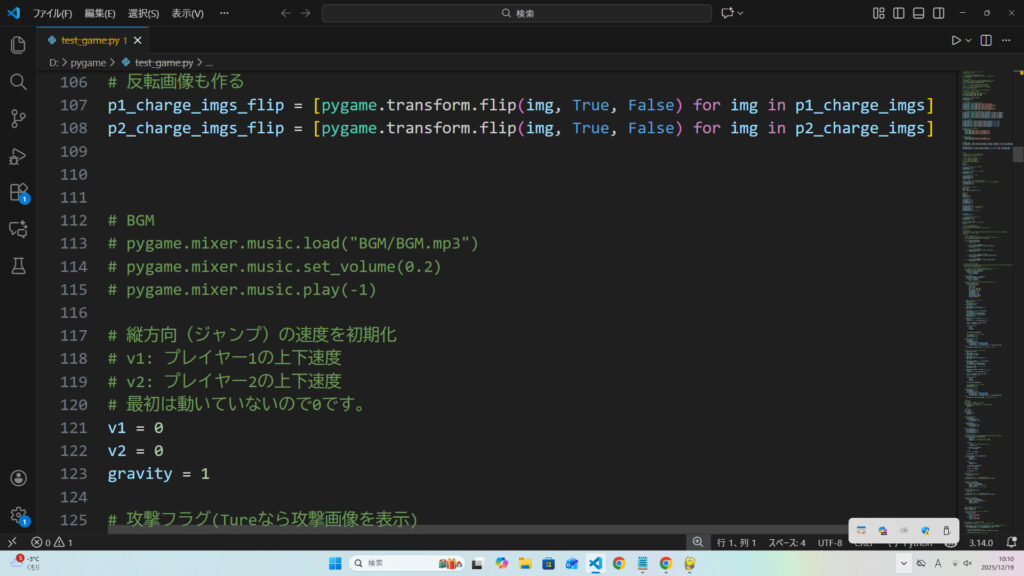Open the Source Control view

coord(17,119)
